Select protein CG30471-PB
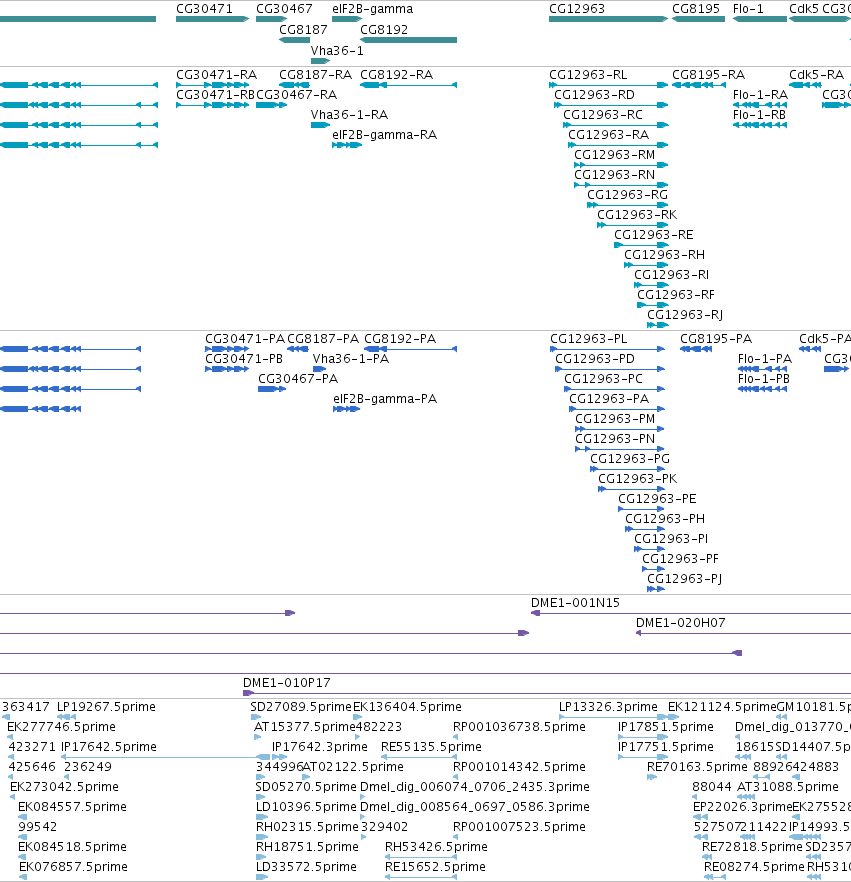851x882 pixels. 244,359
